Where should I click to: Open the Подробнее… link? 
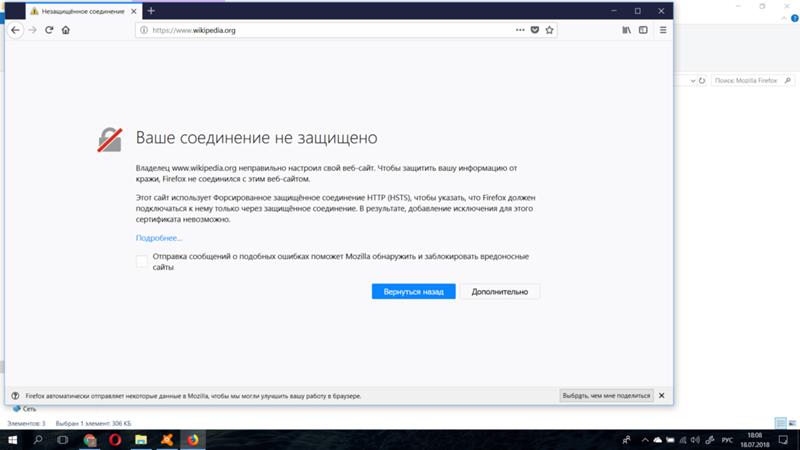click(x=159, y=238)
